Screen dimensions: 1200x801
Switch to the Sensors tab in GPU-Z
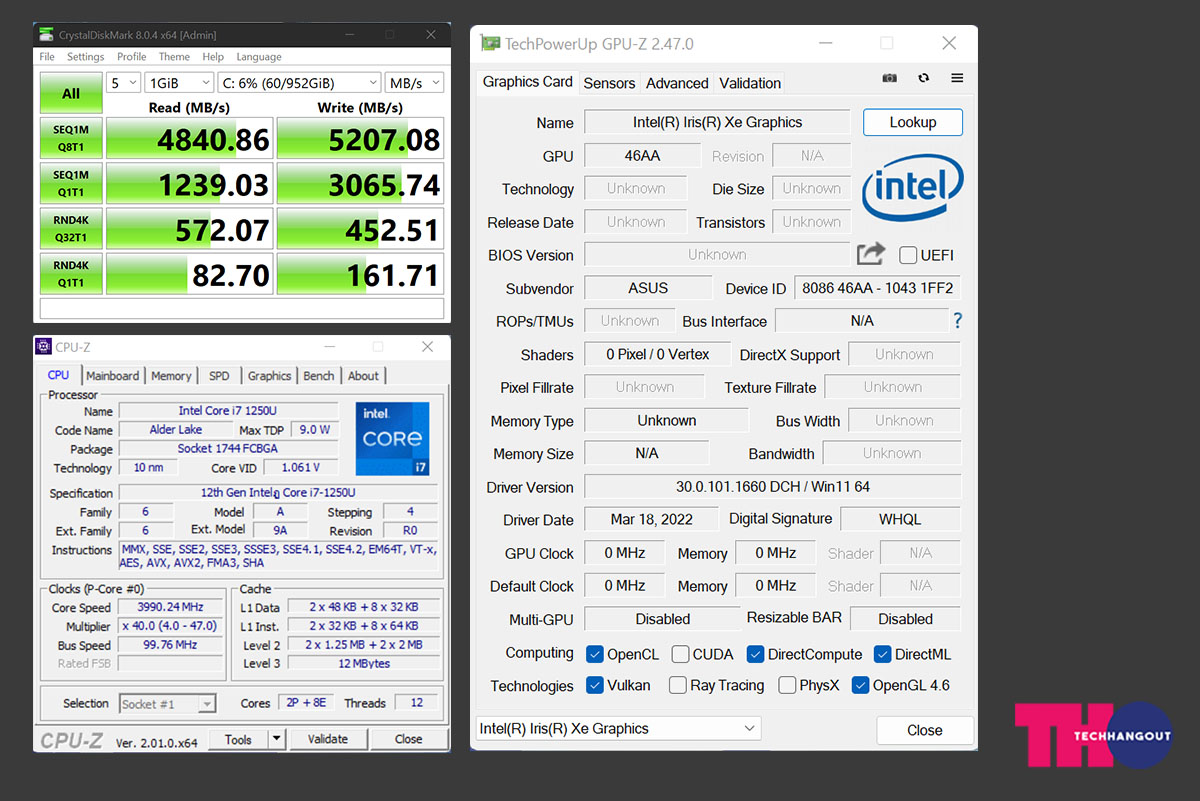tap(609, 83)
